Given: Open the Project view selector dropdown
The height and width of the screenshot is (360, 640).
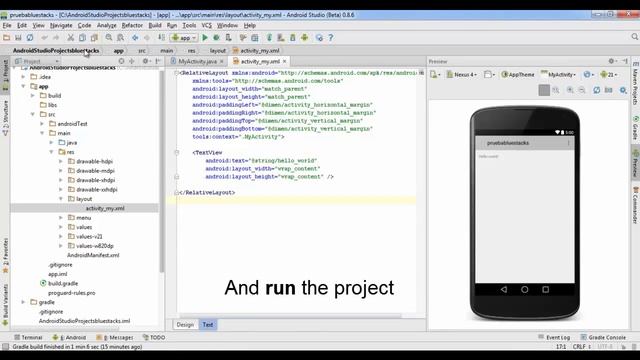Looking at the screenshot, I should tap(37, 61).
